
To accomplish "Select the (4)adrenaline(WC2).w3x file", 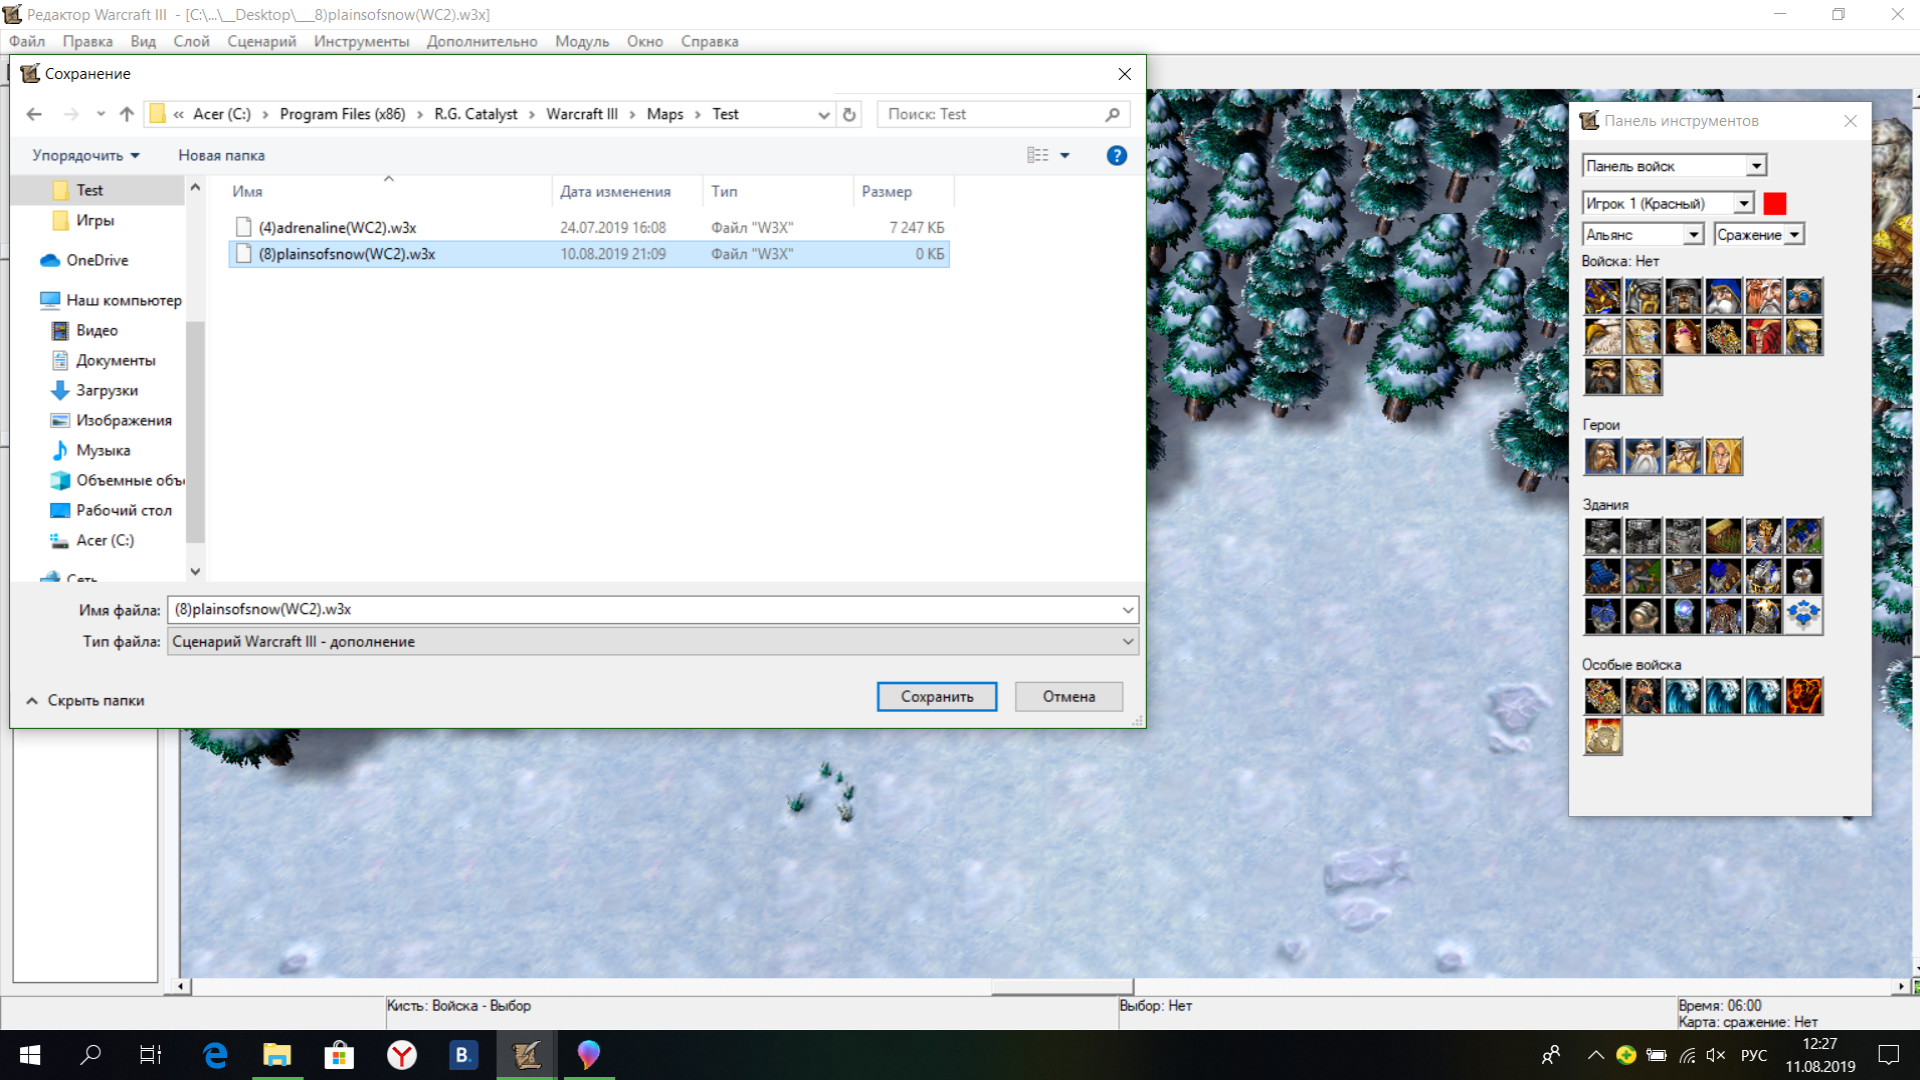I will tap(337, 227).
